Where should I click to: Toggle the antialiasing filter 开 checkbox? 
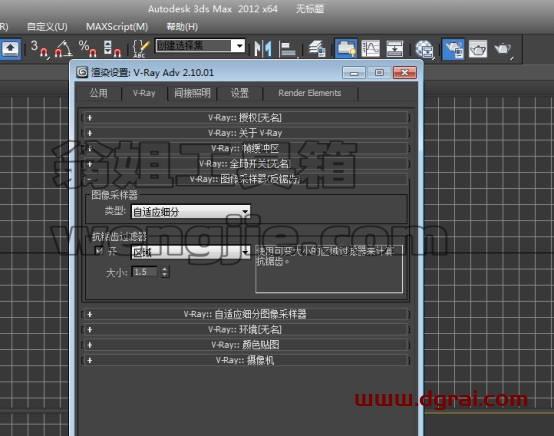click(x=99, y=251)
